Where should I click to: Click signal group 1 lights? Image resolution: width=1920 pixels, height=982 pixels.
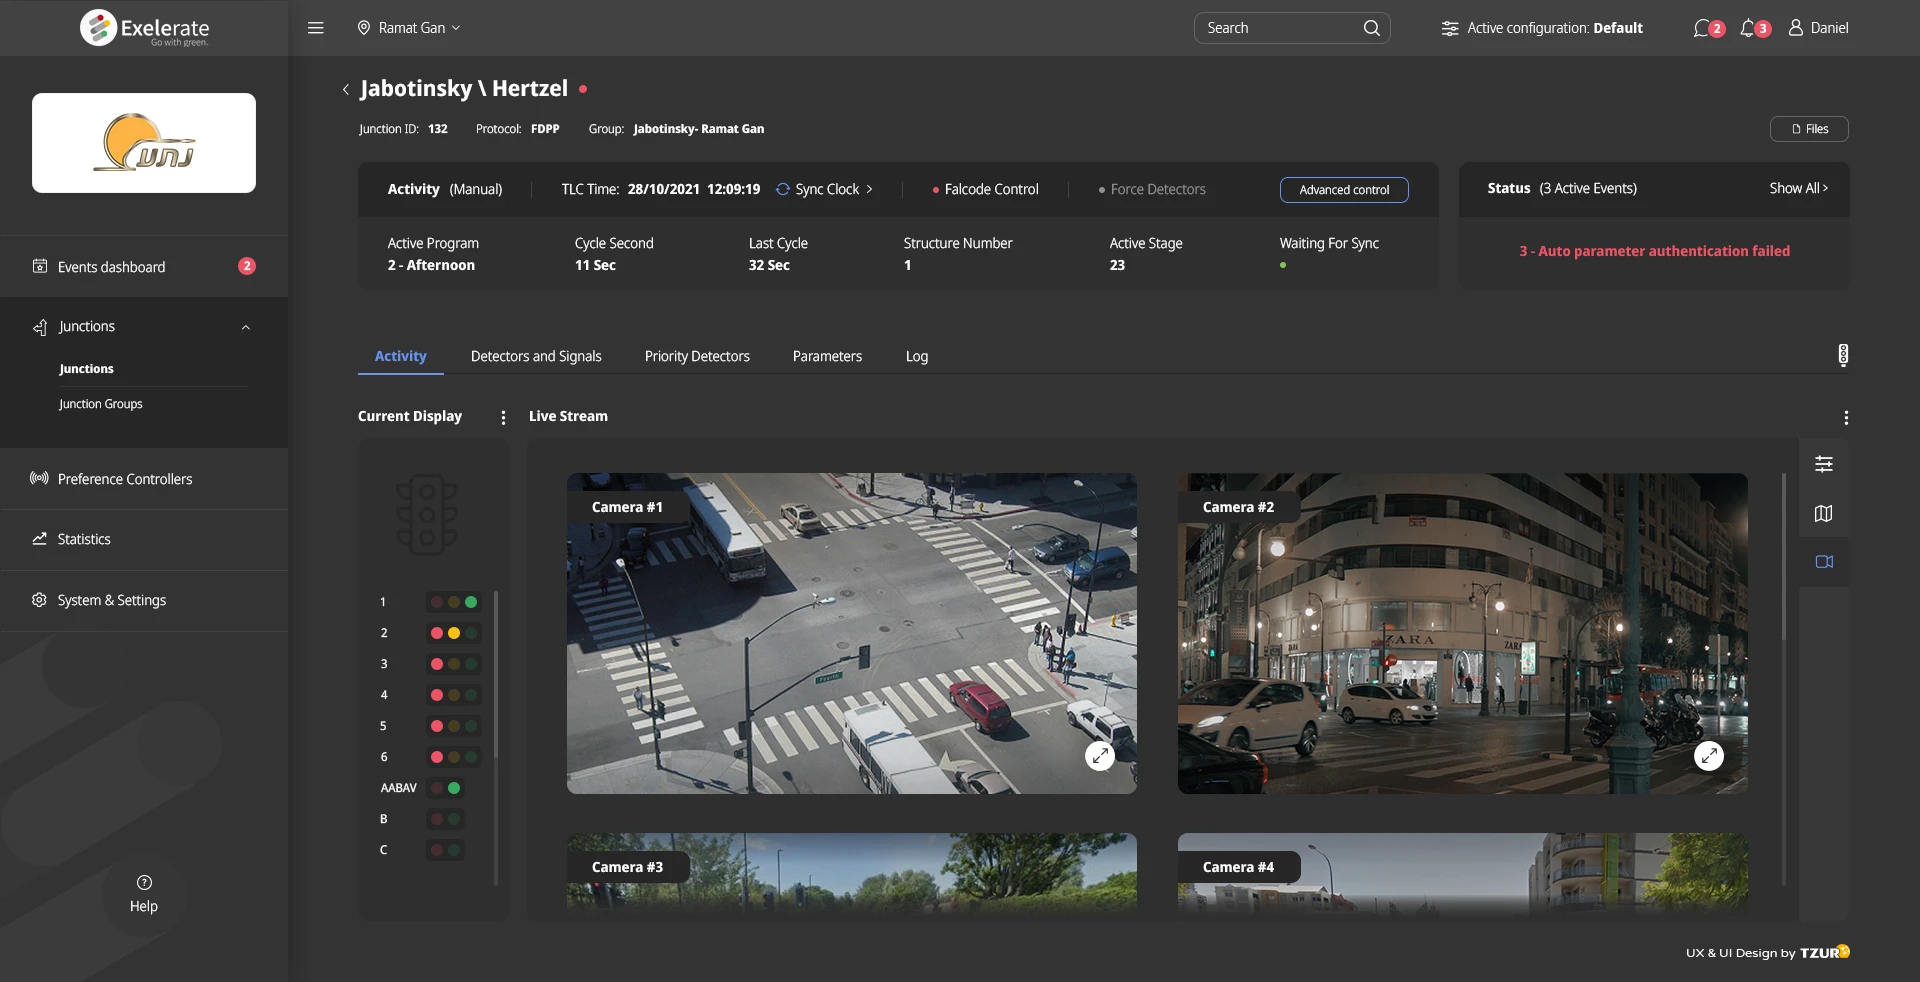pyautogui.click(x=454, y=602)
